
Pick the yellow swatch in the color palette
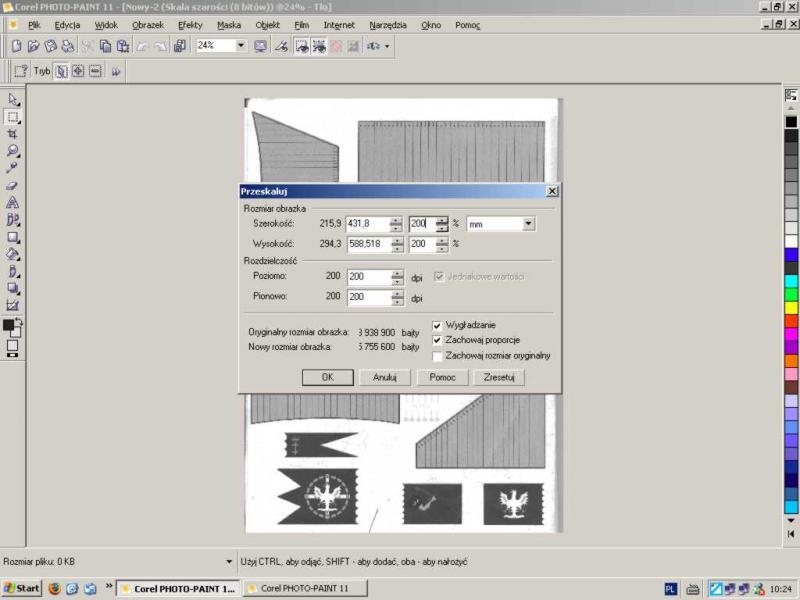[x=791, y=308]
